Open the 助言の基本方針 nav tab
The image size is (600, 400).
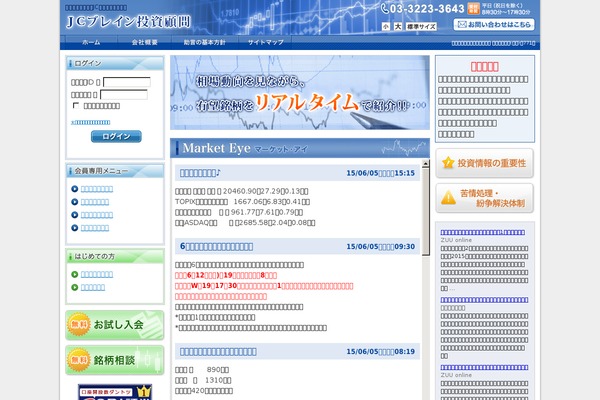tap(205, 42)
